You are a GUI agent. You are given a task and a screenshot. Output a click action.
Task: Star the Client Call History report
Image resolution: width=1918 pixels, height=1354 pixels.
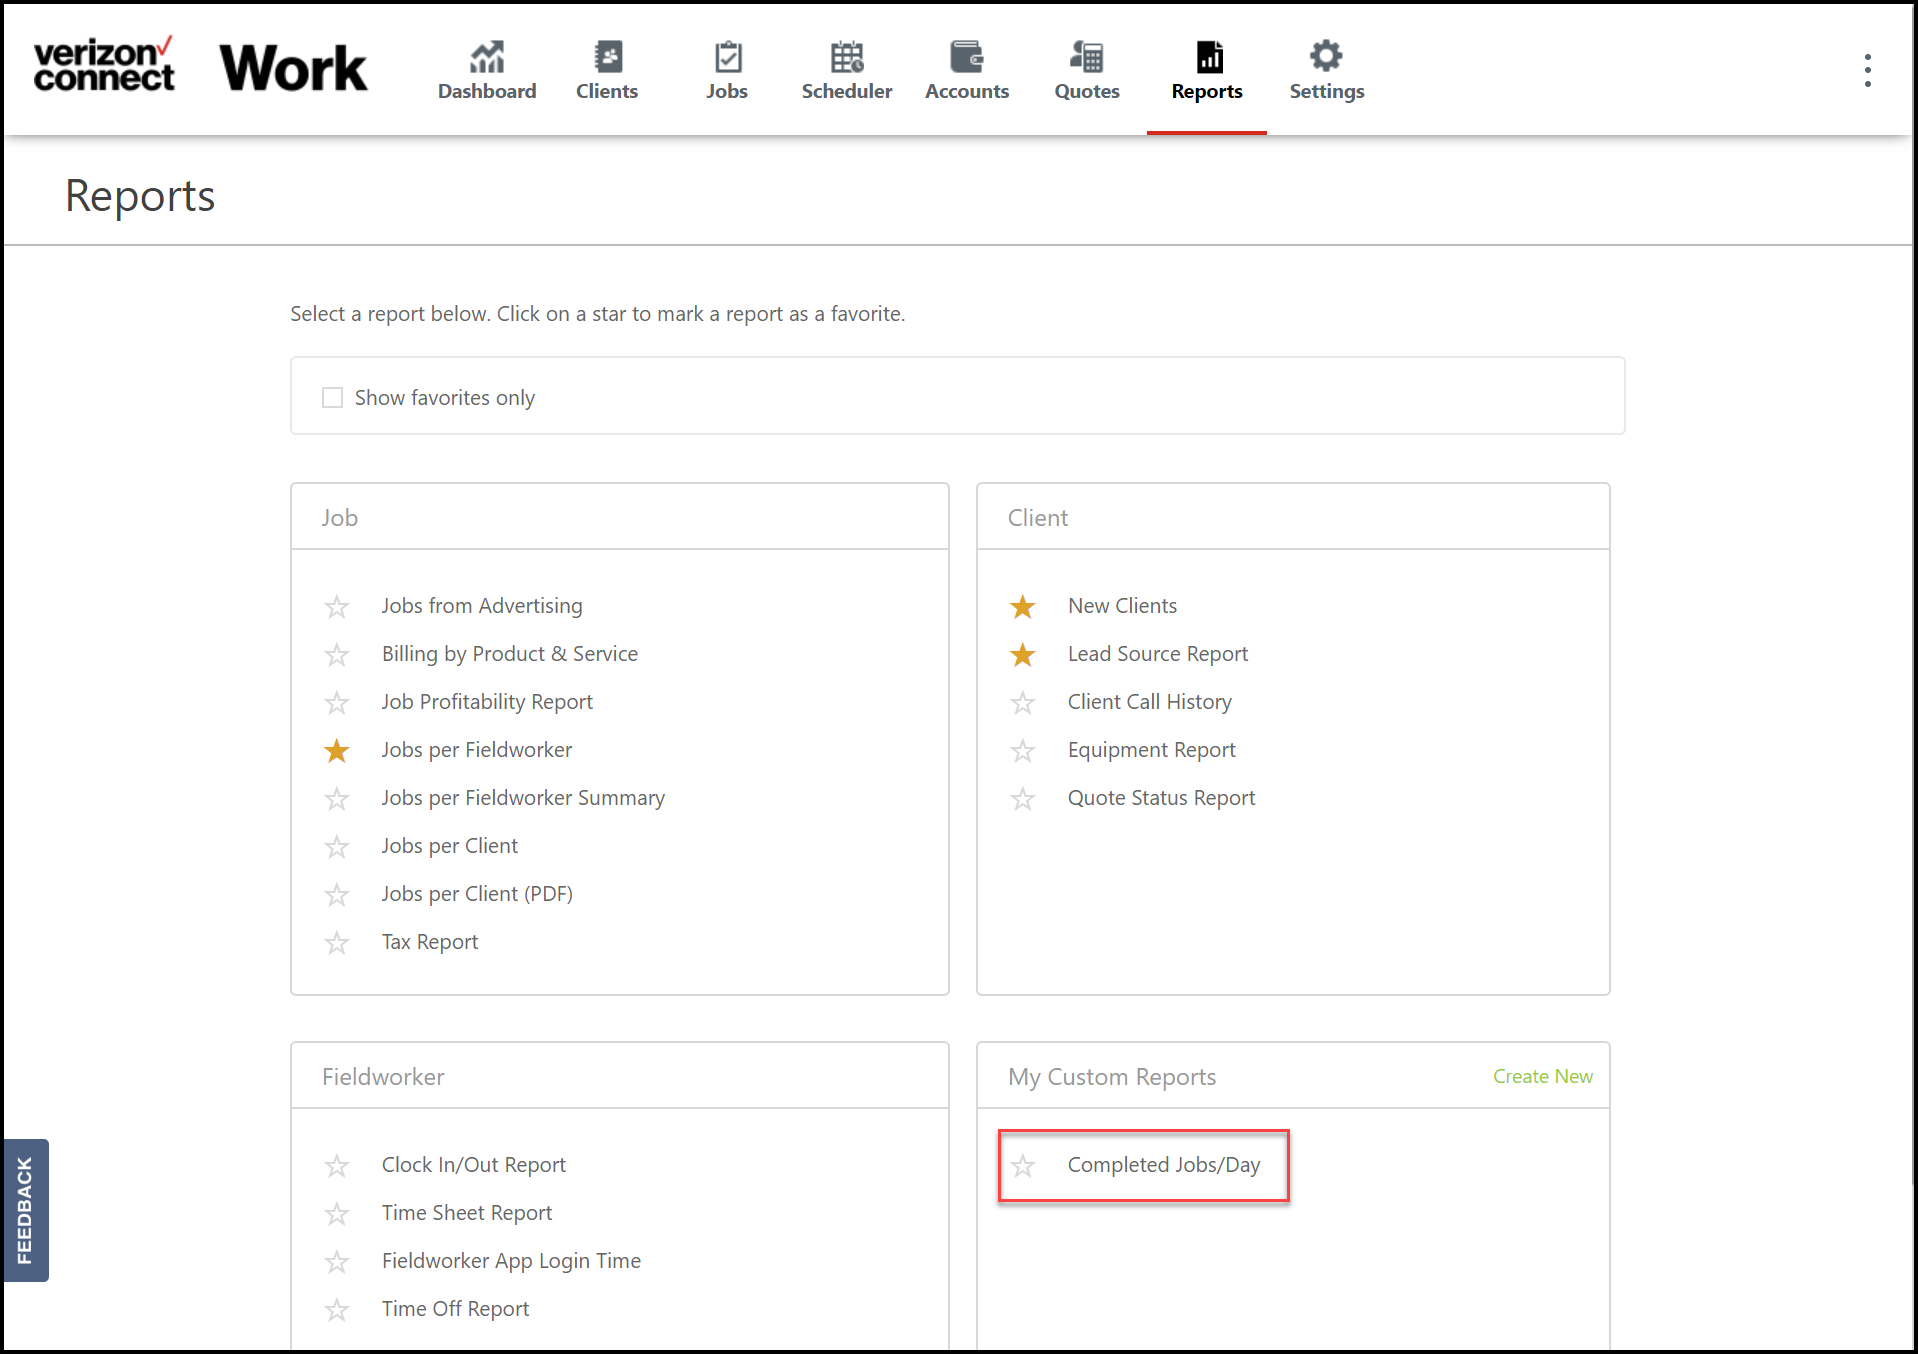tap(1023, 703)
